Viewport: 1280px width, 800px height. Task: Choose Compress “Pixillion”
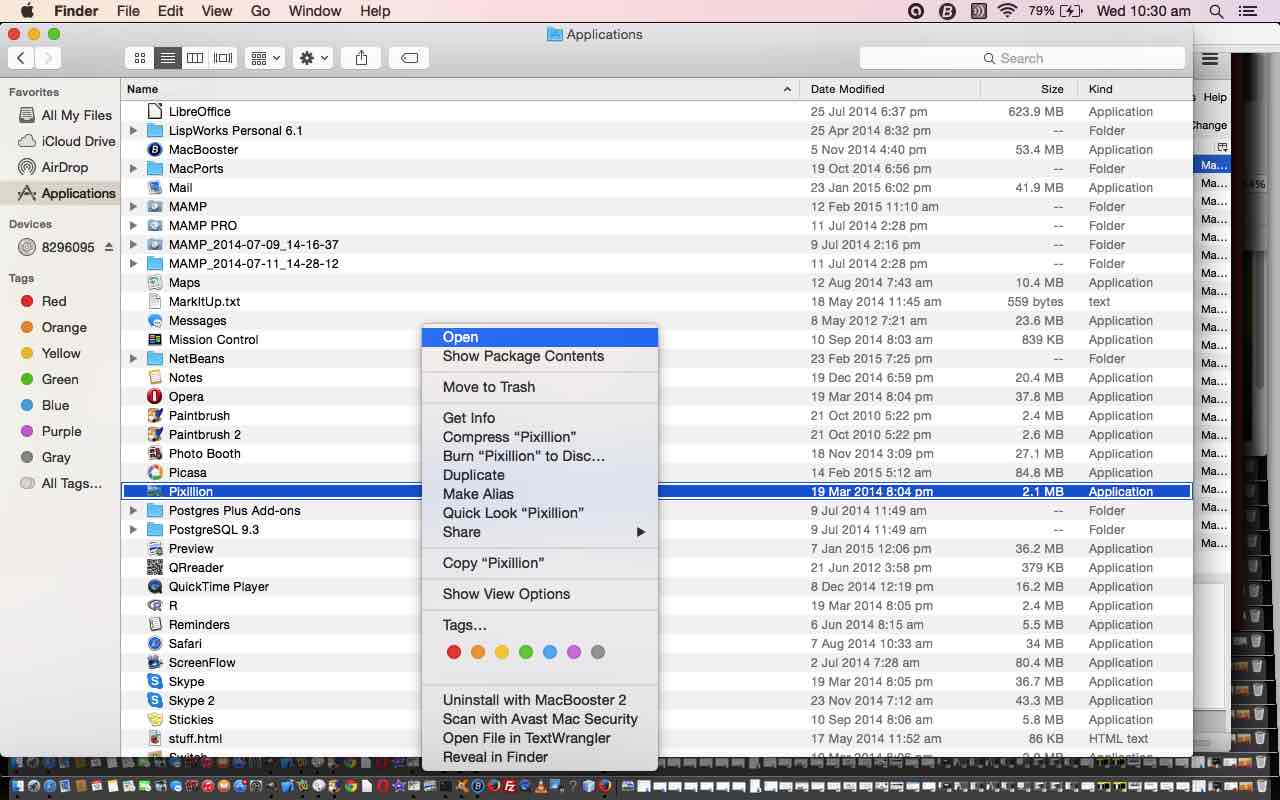[x=539, y=437]
